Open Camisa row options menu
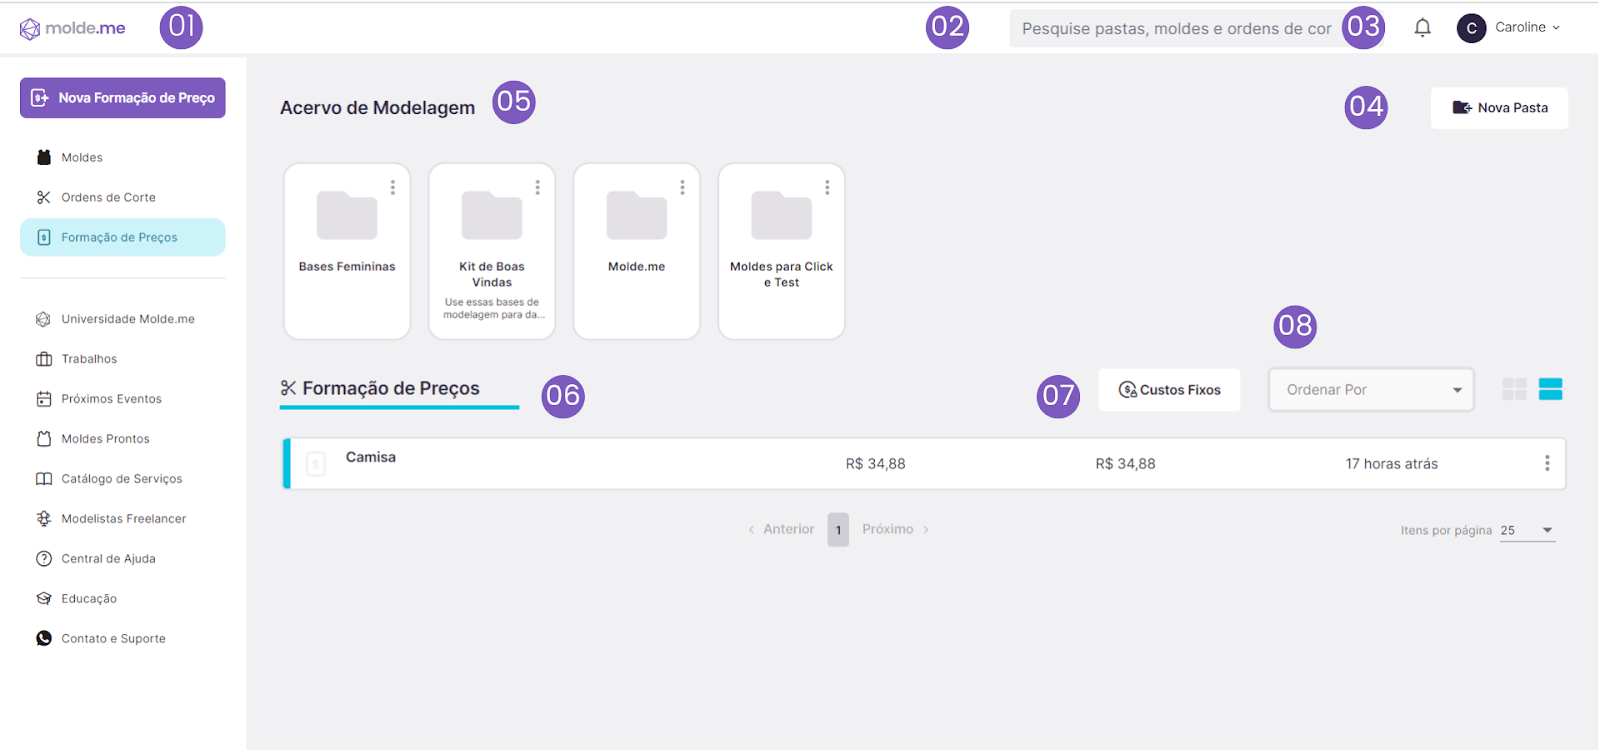 (x=1547, y=464)
